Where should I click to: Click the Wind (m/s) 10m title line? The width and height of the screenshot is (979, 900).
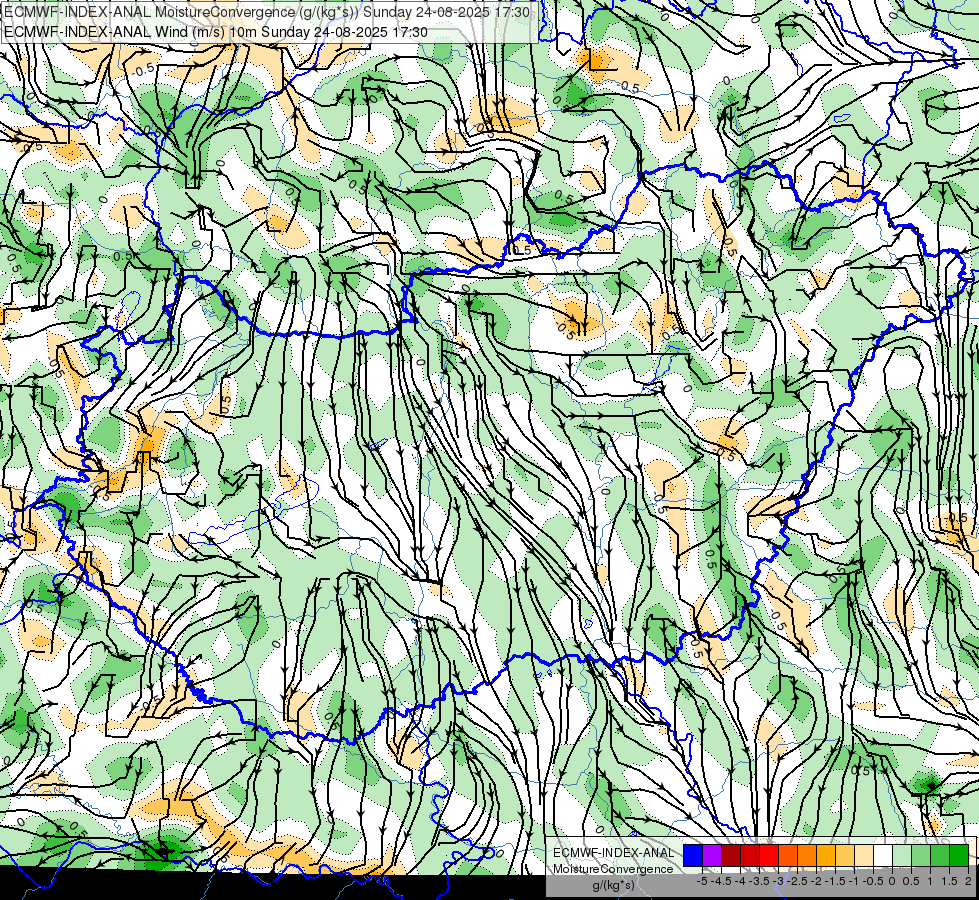pyautogui.click(x=215, y=32)
